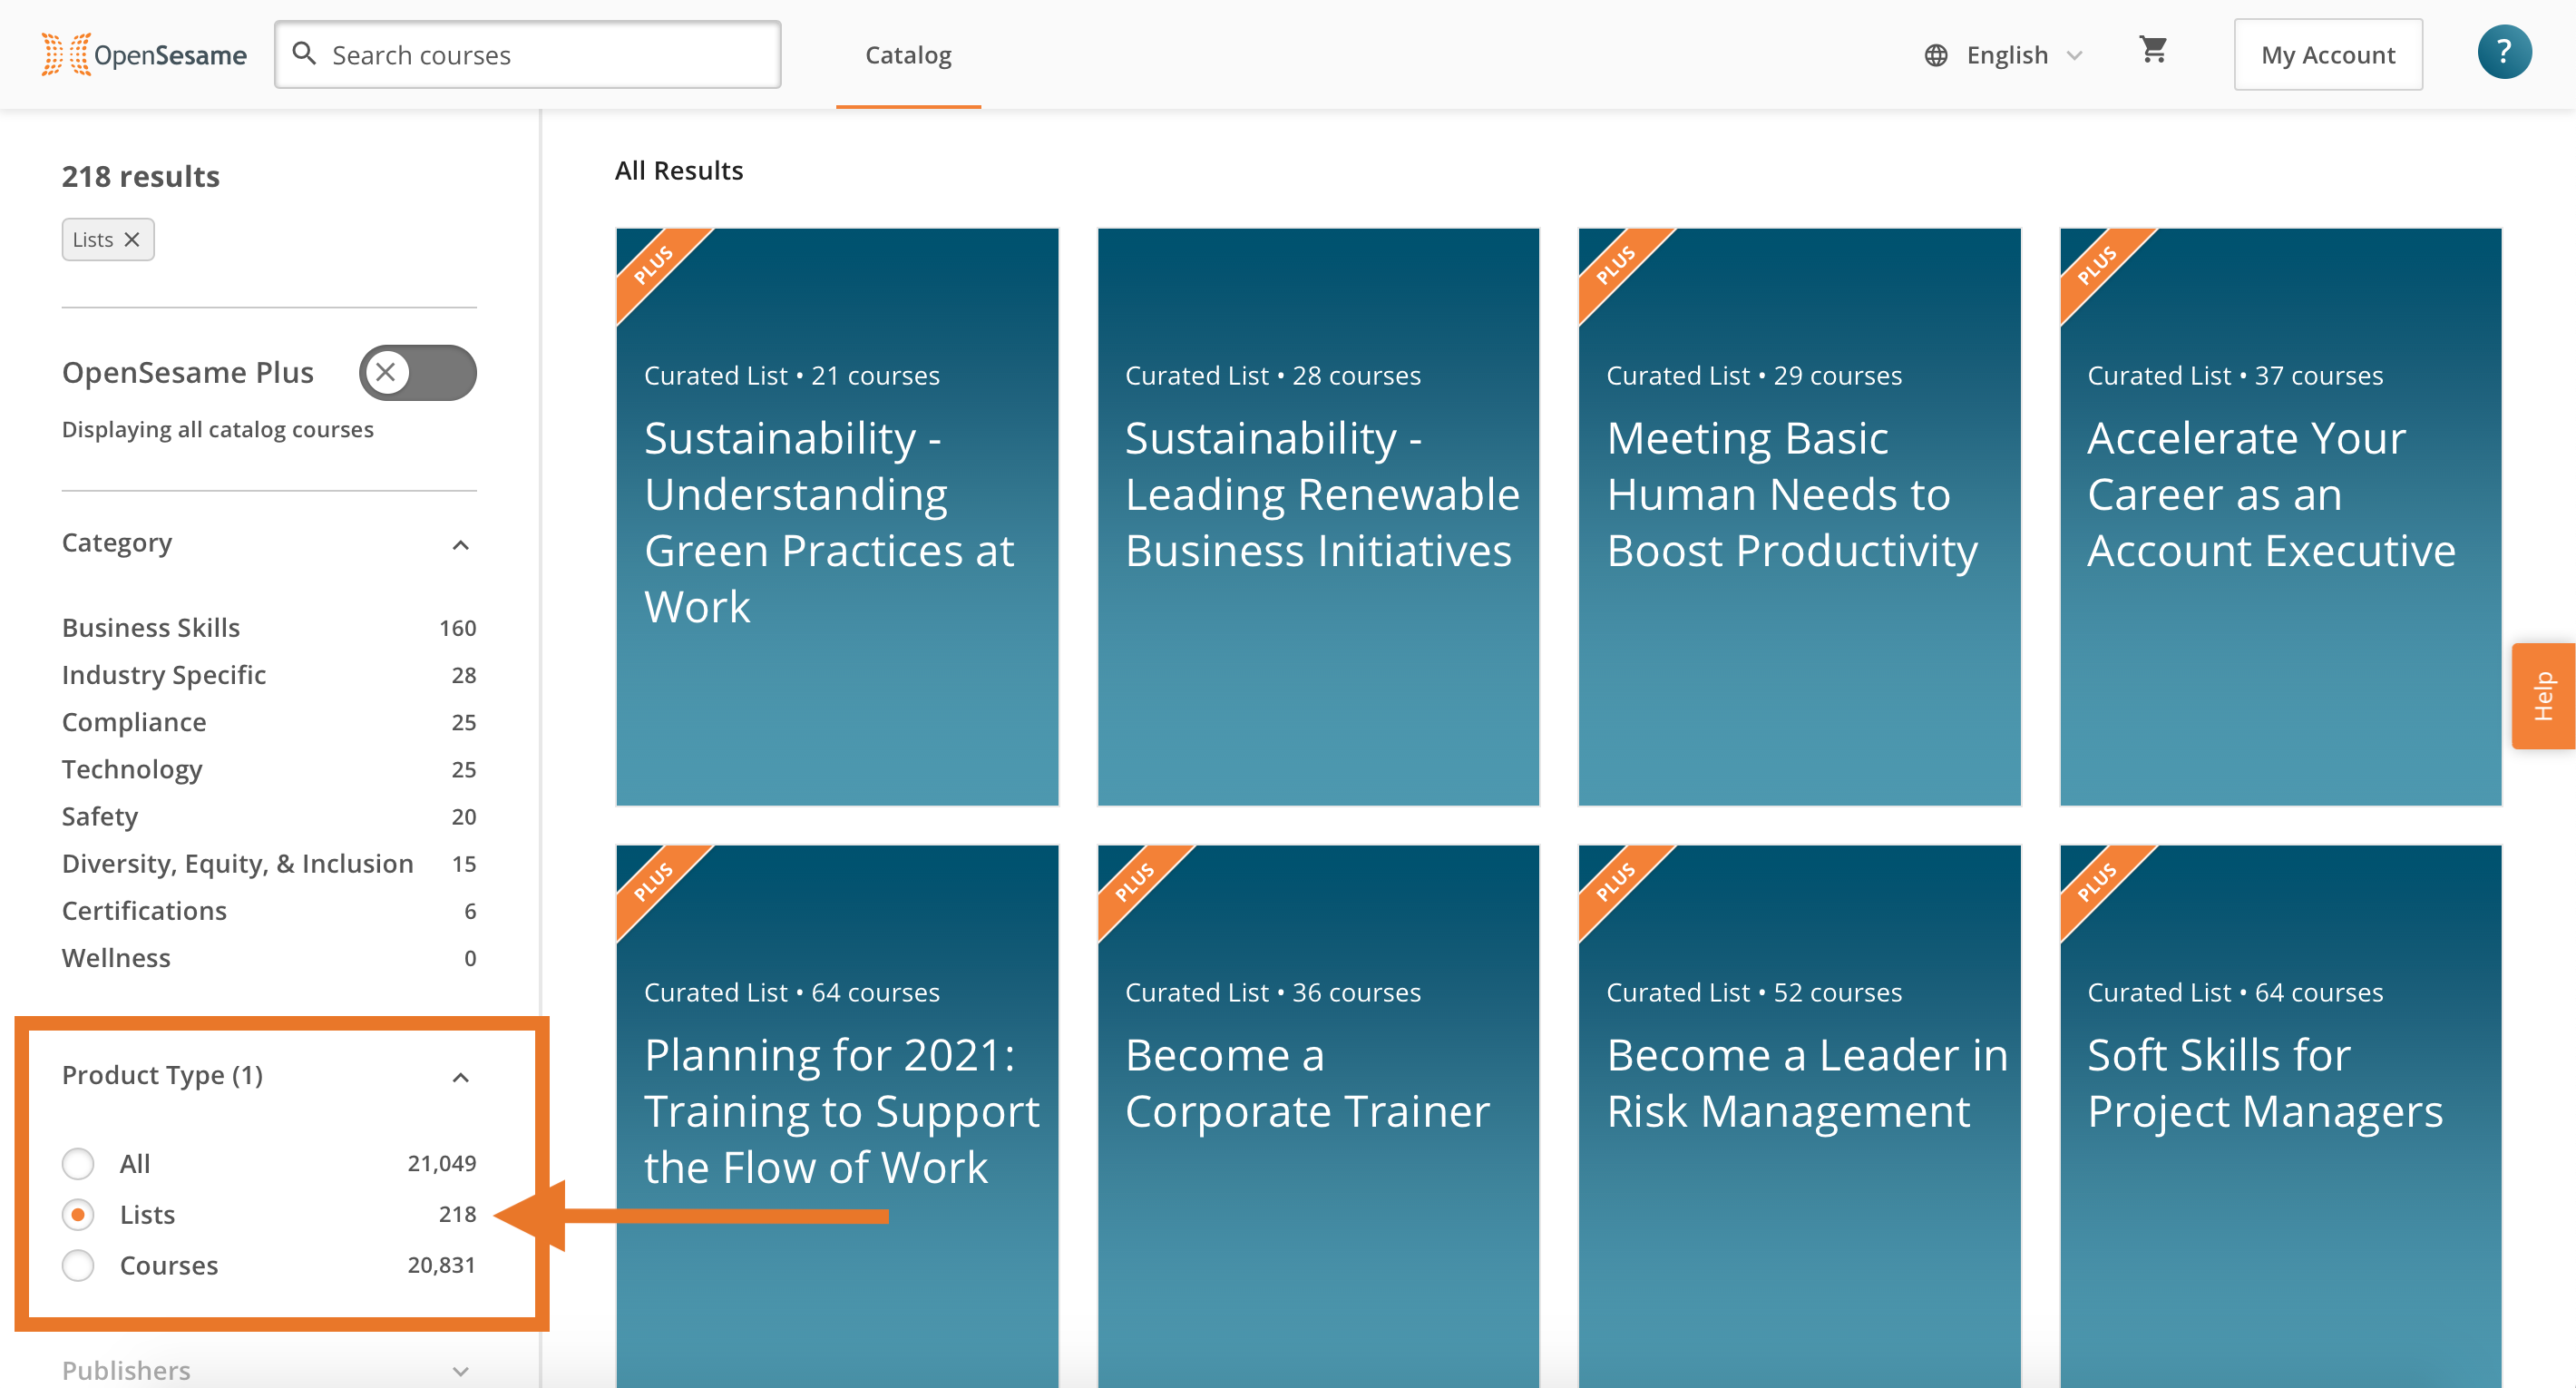Image resolution: width=2576 pixels, height=1388 pixels.
Task: Click the 21,049 count beside All
Action: pos(441,1163)
